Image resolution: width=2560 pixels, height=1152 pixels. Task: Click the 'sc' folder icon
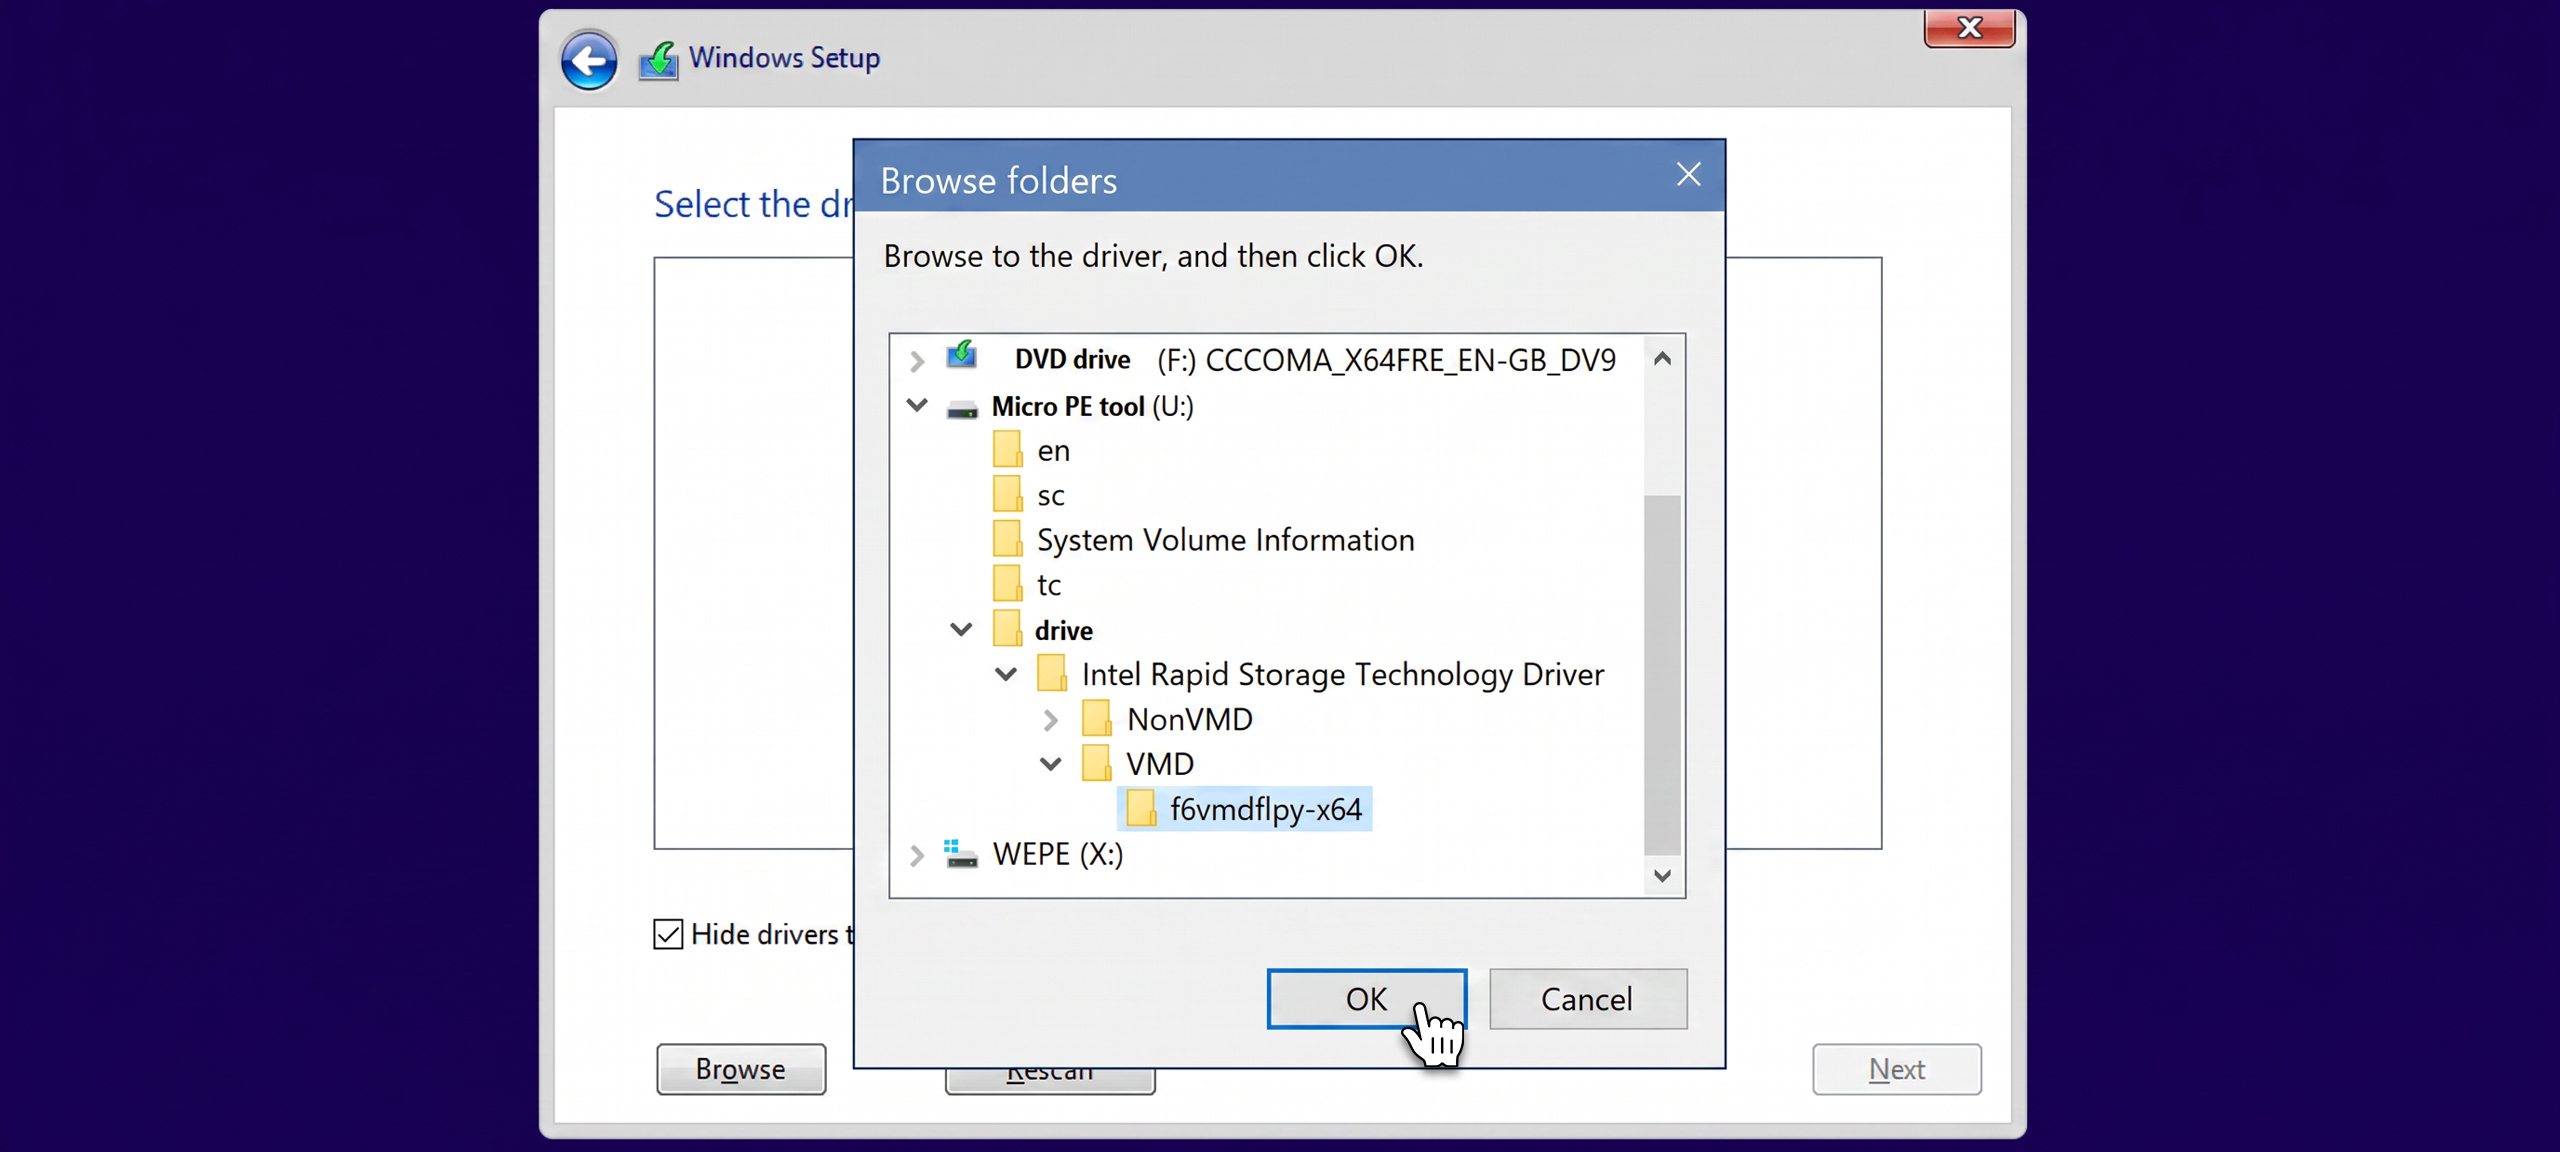pos(1007,495)
